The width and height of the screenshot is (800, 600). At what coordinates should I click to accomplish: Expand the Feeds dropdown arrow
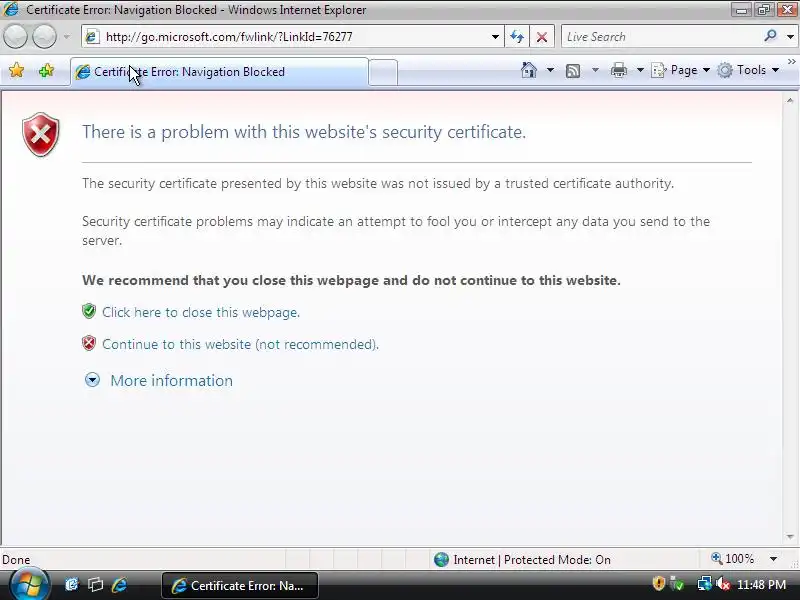(595, 70)
